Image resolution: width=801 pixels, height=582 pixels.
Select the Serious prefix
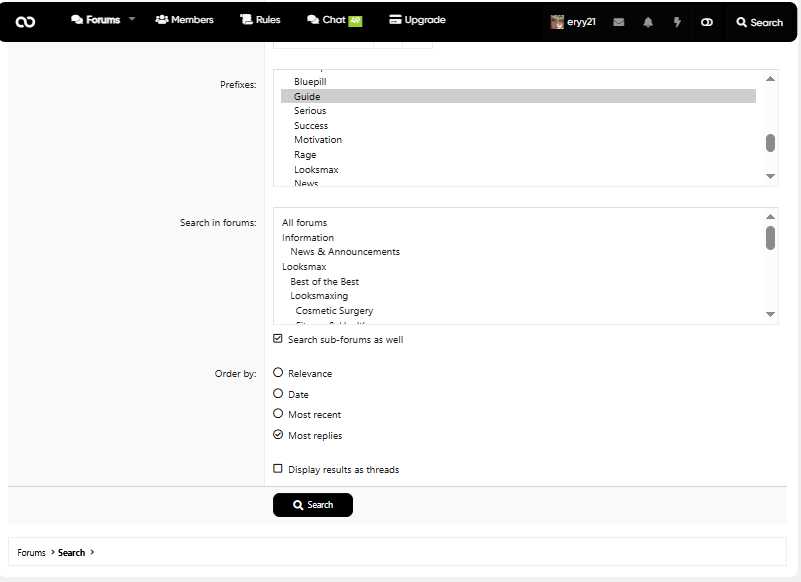518,111
